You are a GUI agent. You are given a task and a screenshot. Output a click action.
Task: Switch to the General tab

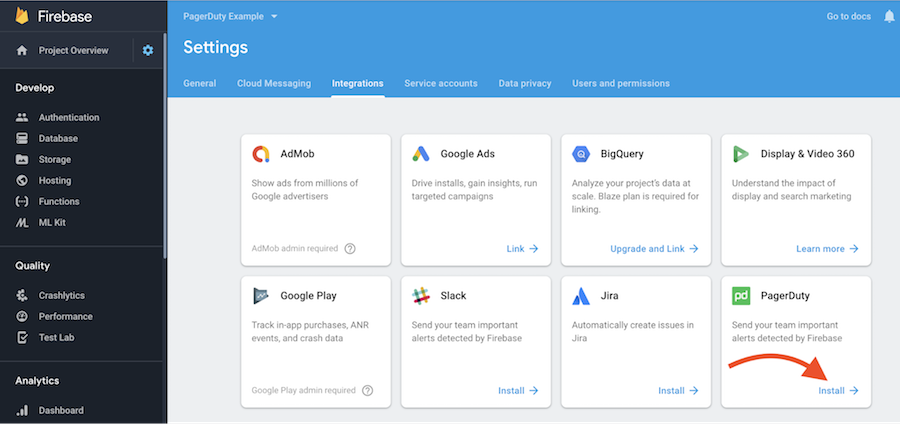(200, 83)
